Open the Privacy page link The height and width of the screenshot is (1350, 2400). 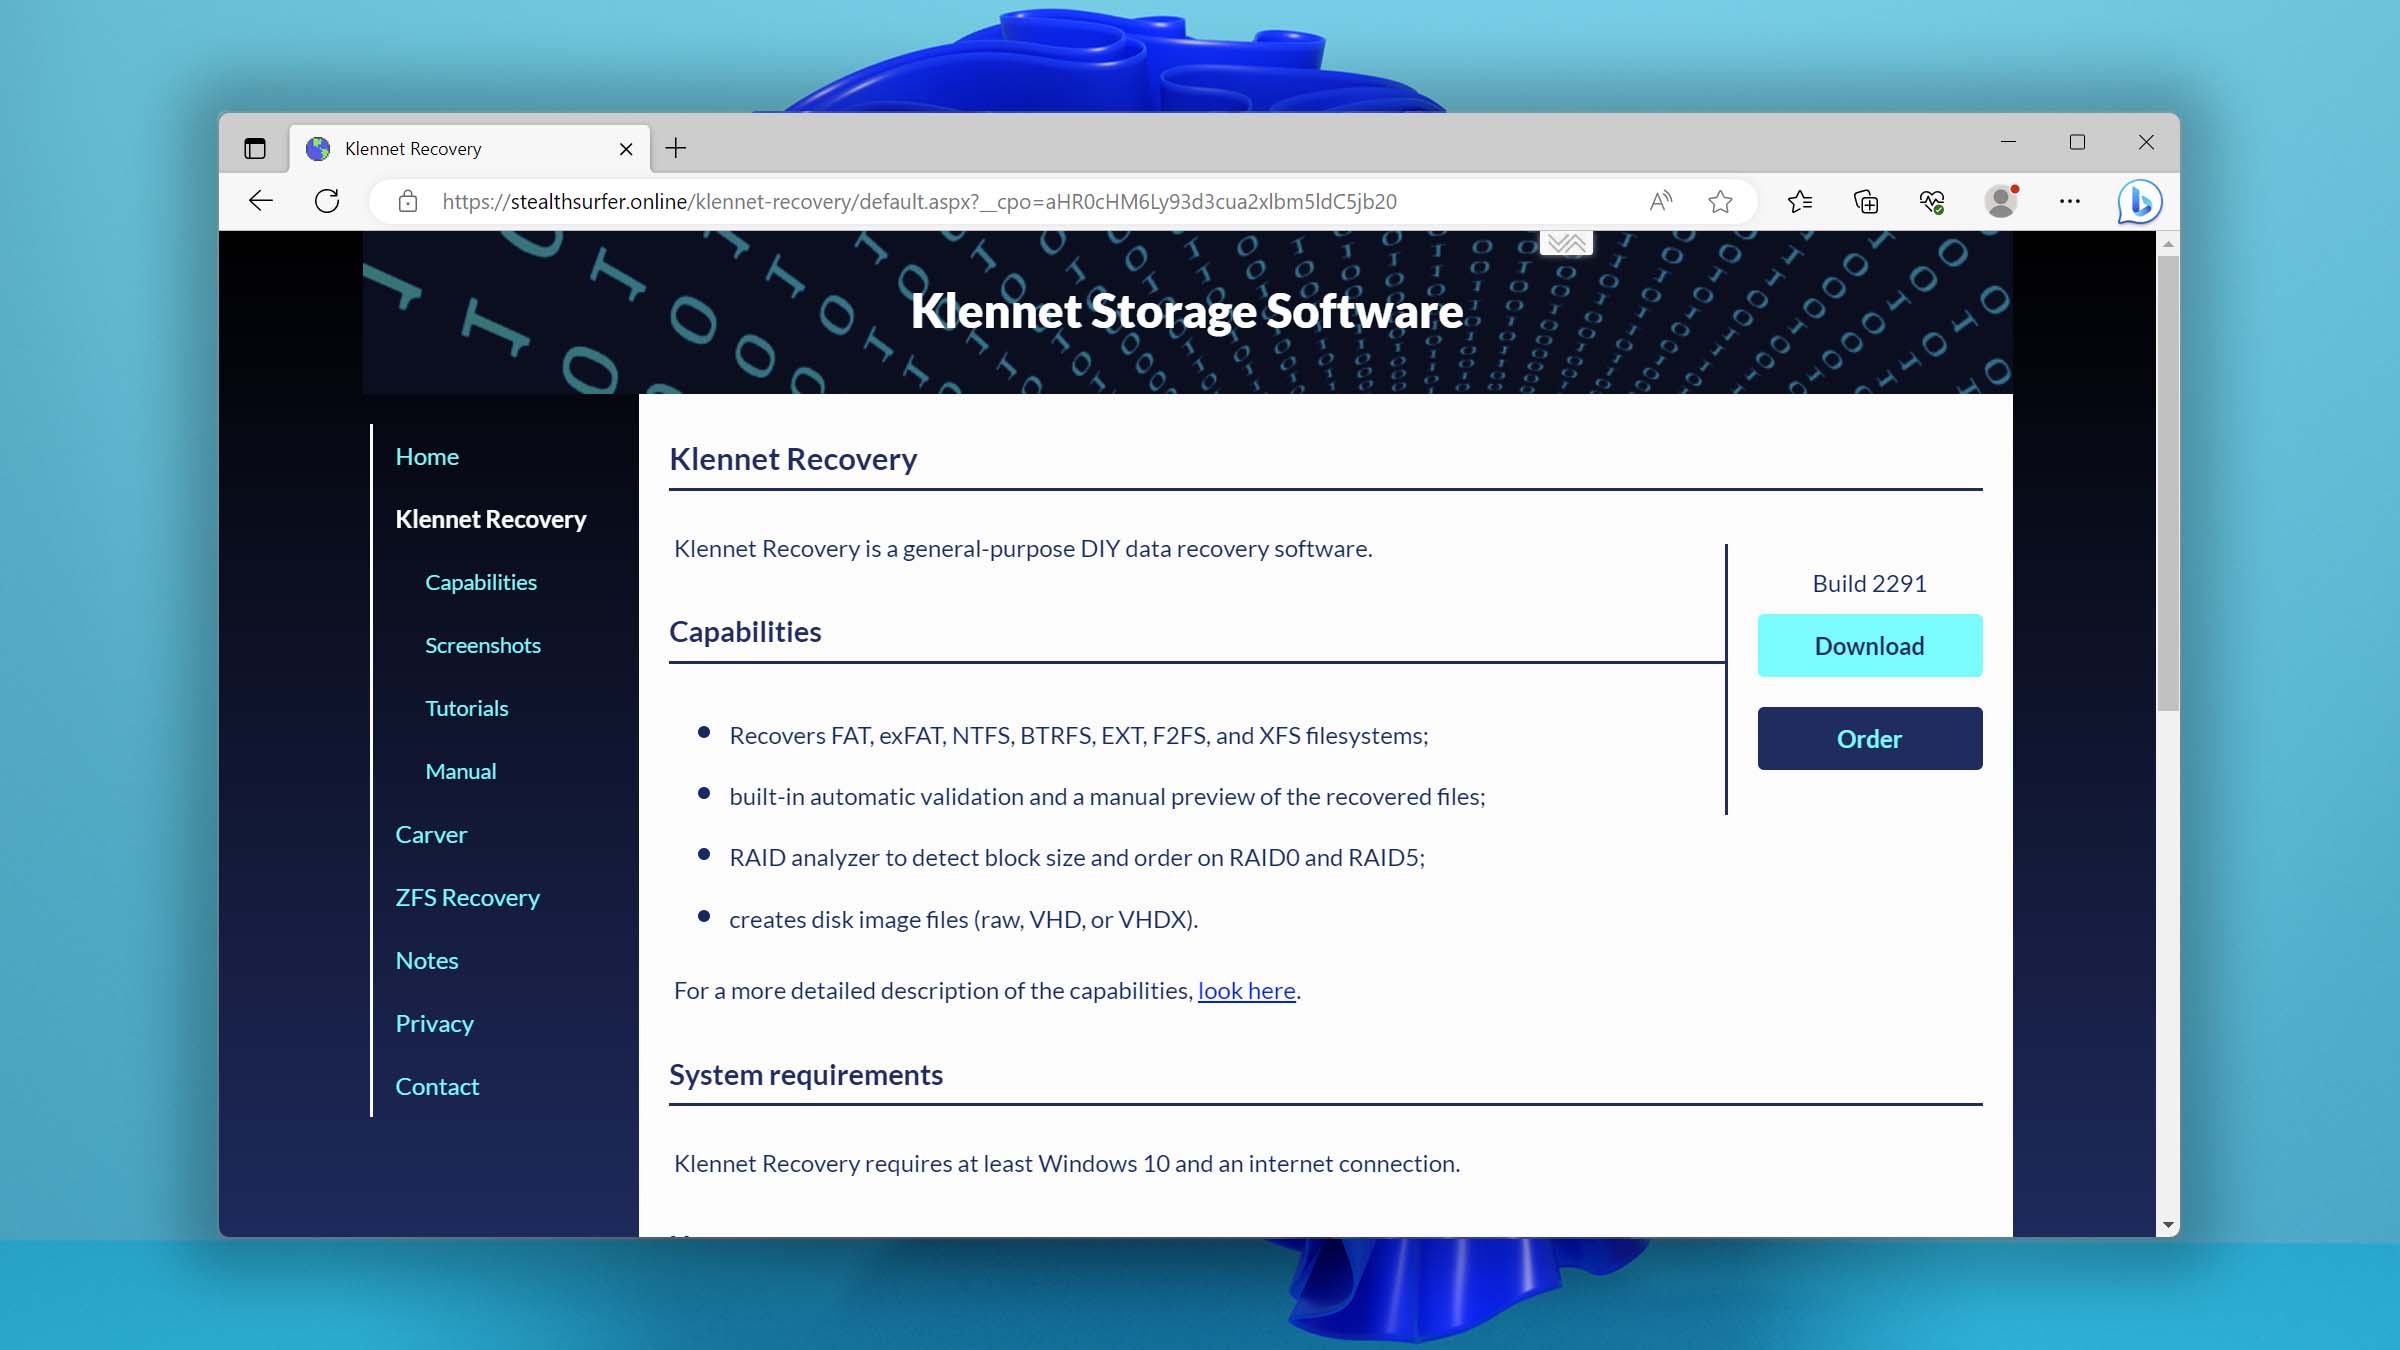[434, 1023]
